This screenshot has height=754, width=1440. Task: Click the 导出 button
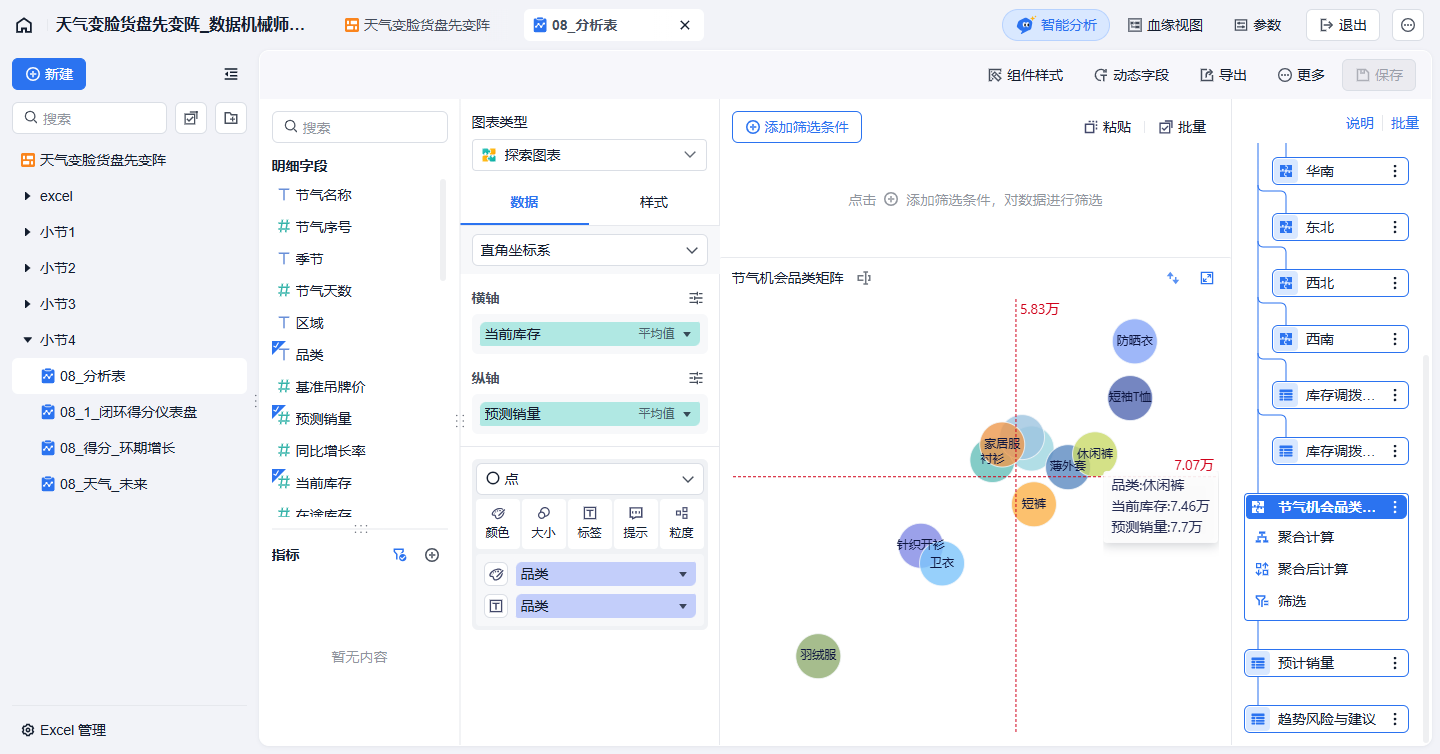(1223, 75)
